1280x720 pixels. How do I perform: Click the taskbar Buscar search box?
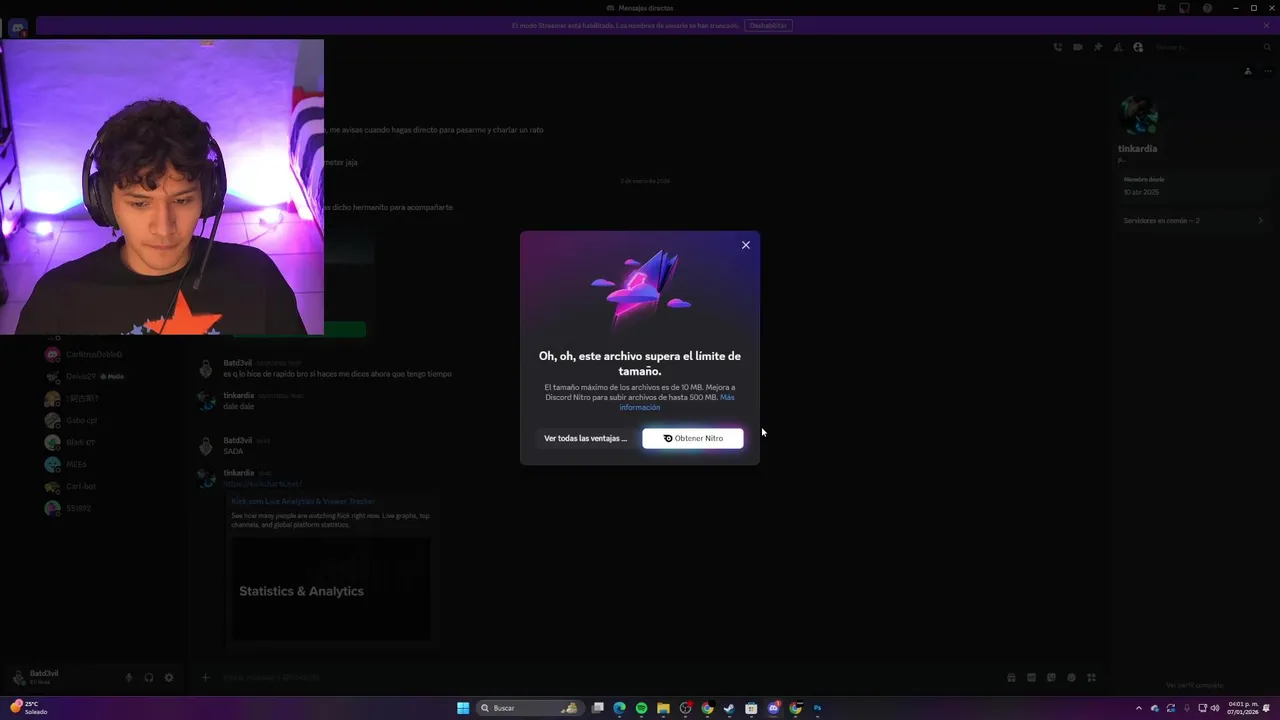click(530, 708)
